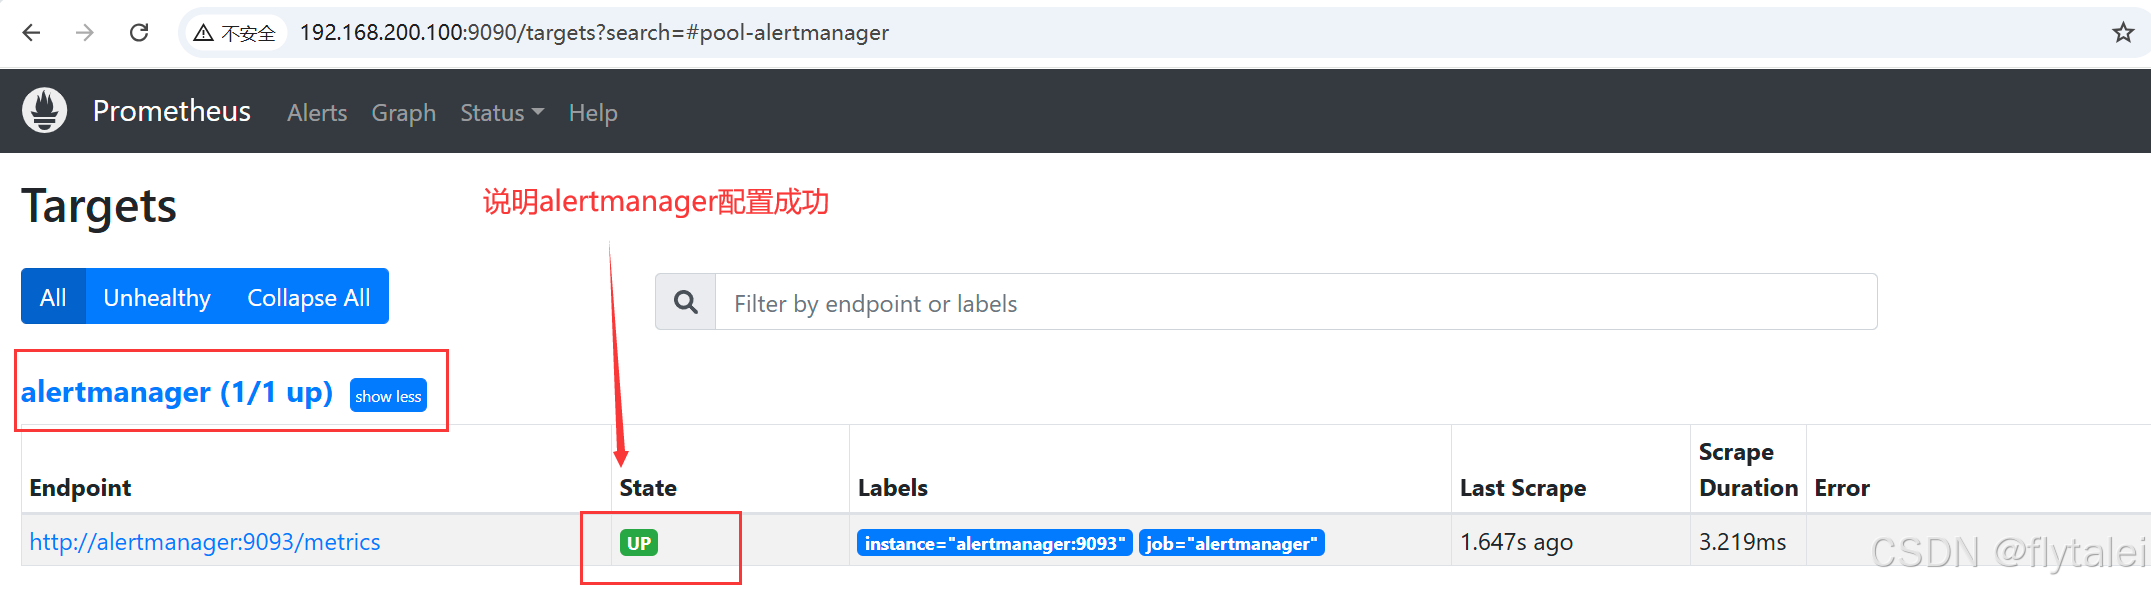Open the Graph page

pyautogui.click(x=404, y=113)
